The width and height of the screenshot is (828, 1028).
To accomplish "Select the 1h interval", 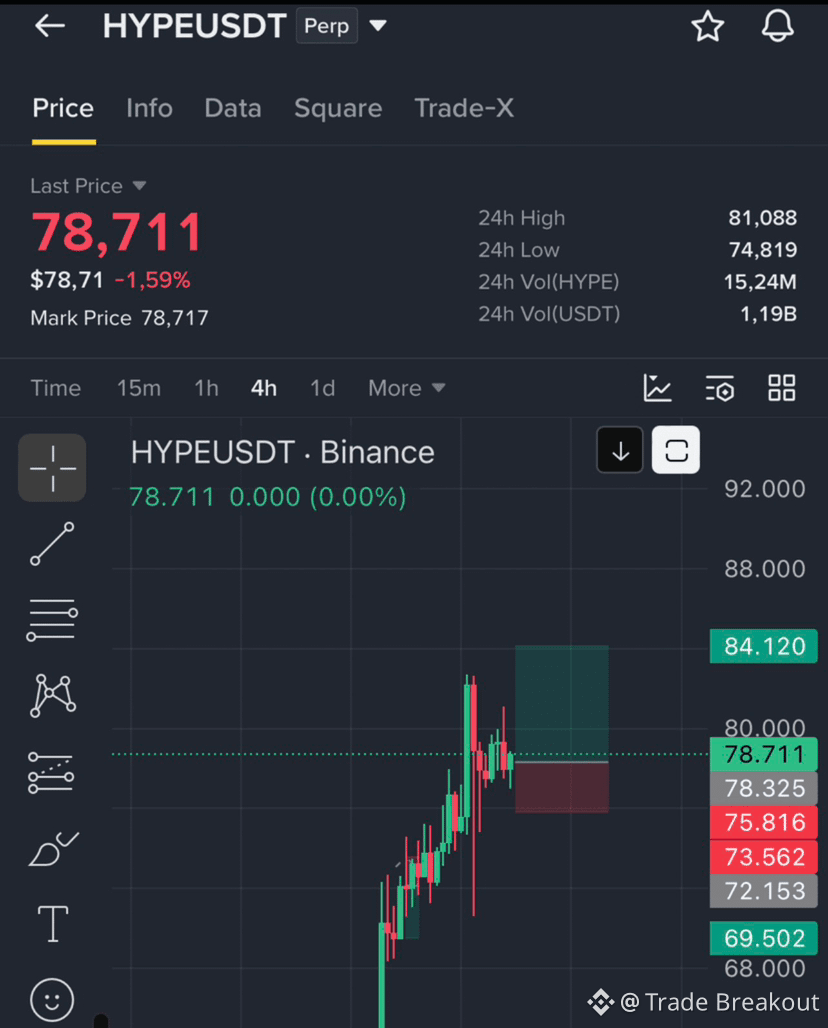I will tap(207, 388).
